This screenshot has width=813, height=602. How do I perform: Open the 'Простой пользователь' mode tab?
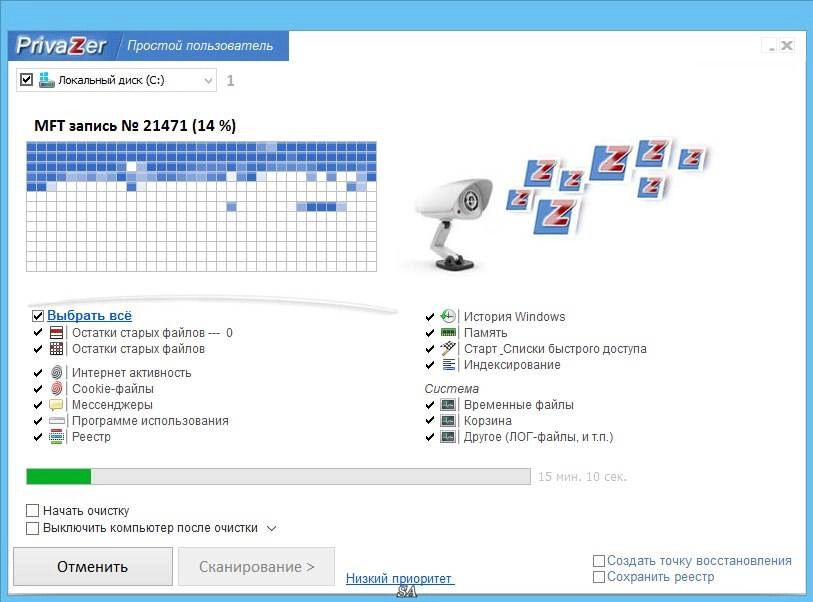(200, 46)
